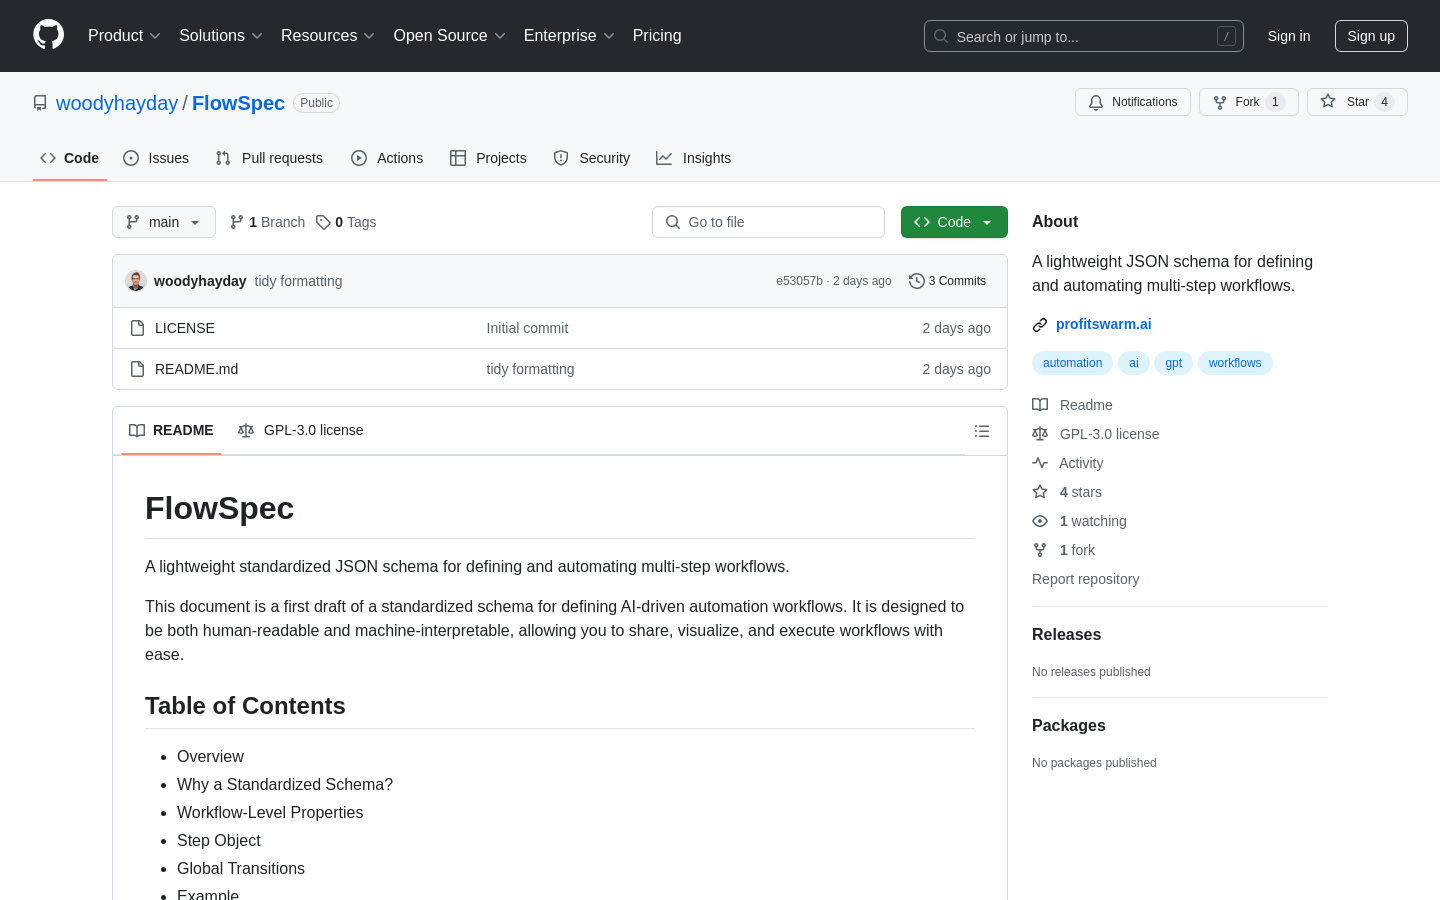This screenshot has width=1440, height=900.
Task: Open the Packages section heading
Action: [1069, 726]
